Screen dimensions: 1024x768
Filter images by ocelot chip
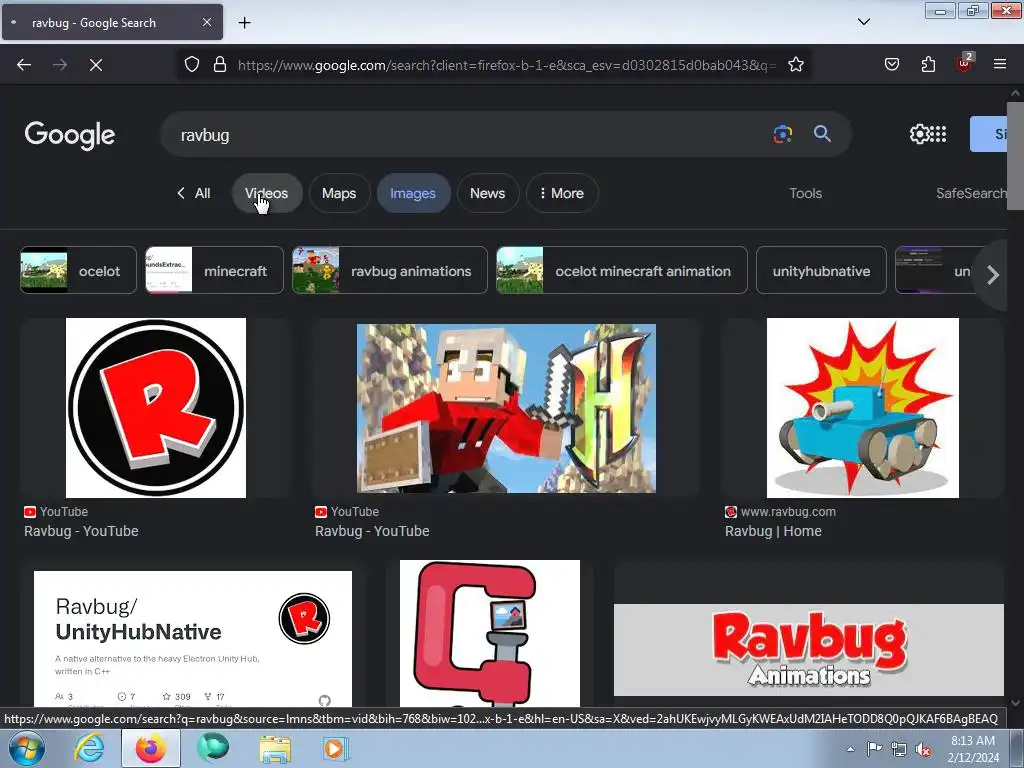point(78,270)
